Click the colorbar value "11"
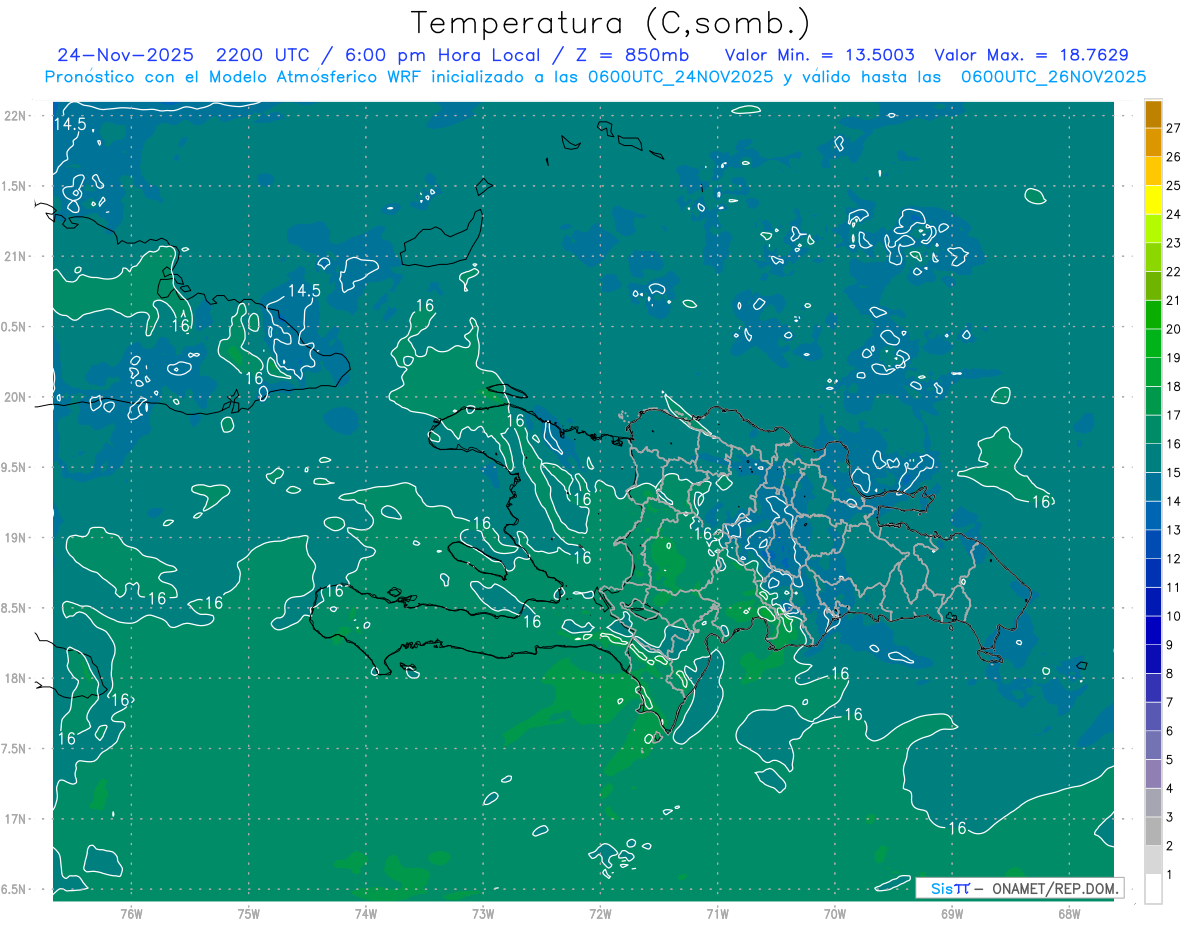1200x927 pixels. (1174, 587)
